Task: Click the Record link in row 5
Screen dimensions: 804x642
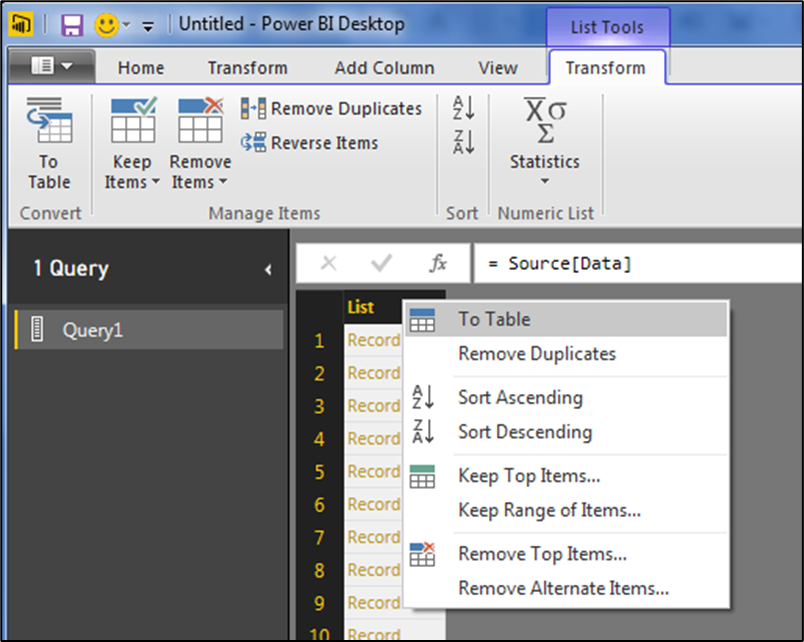Action: coord(373,471)
